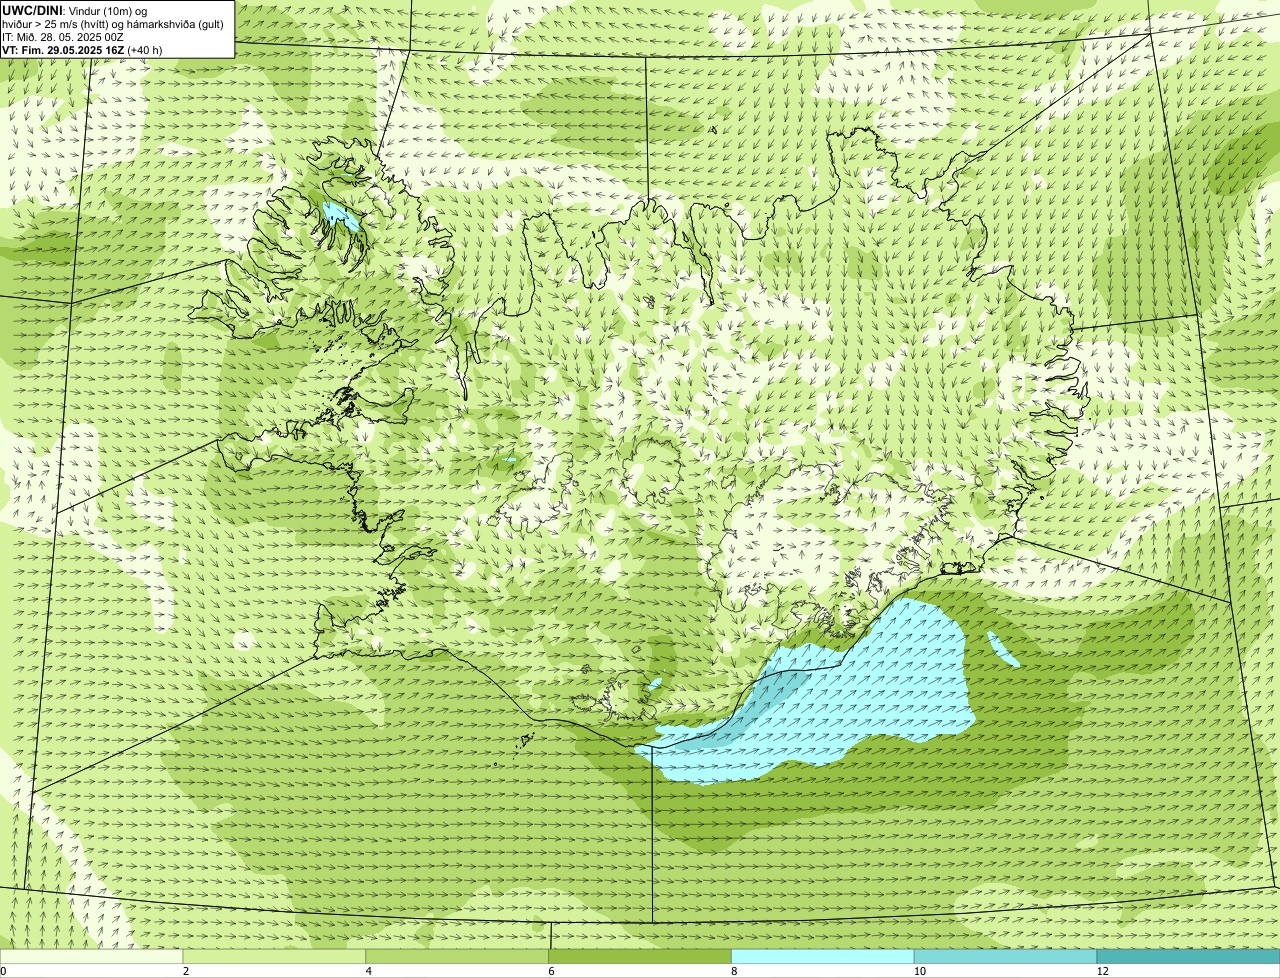Click the legend tick label "12"

1101,971
